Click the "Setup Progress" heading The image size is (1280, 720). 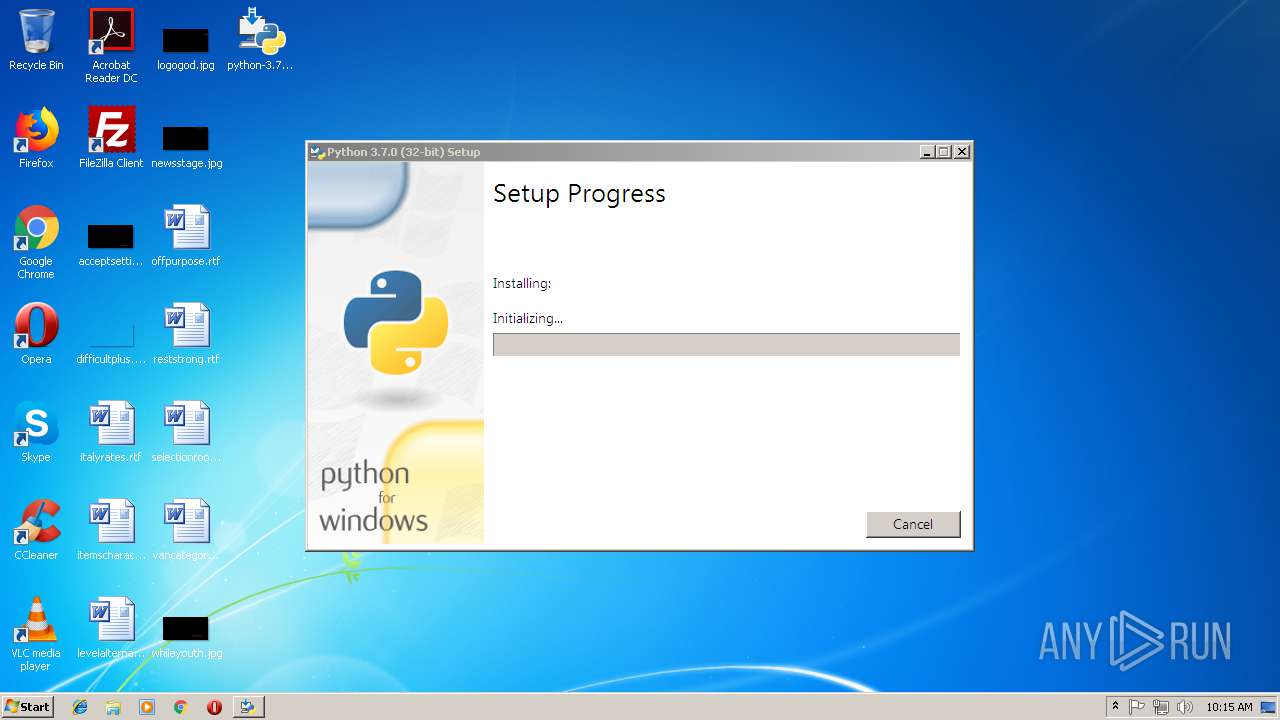click(x=579, y=194)
